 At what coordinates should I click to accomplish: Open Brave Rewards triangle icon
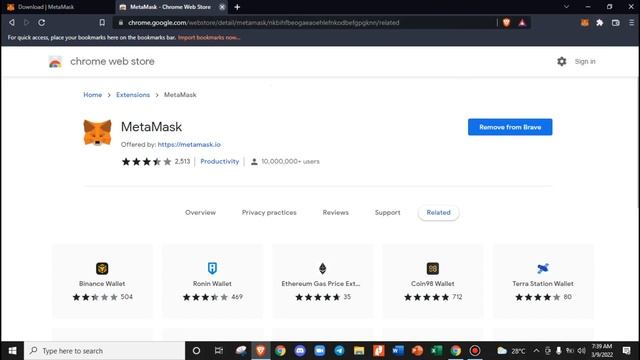tap(522, 22)
